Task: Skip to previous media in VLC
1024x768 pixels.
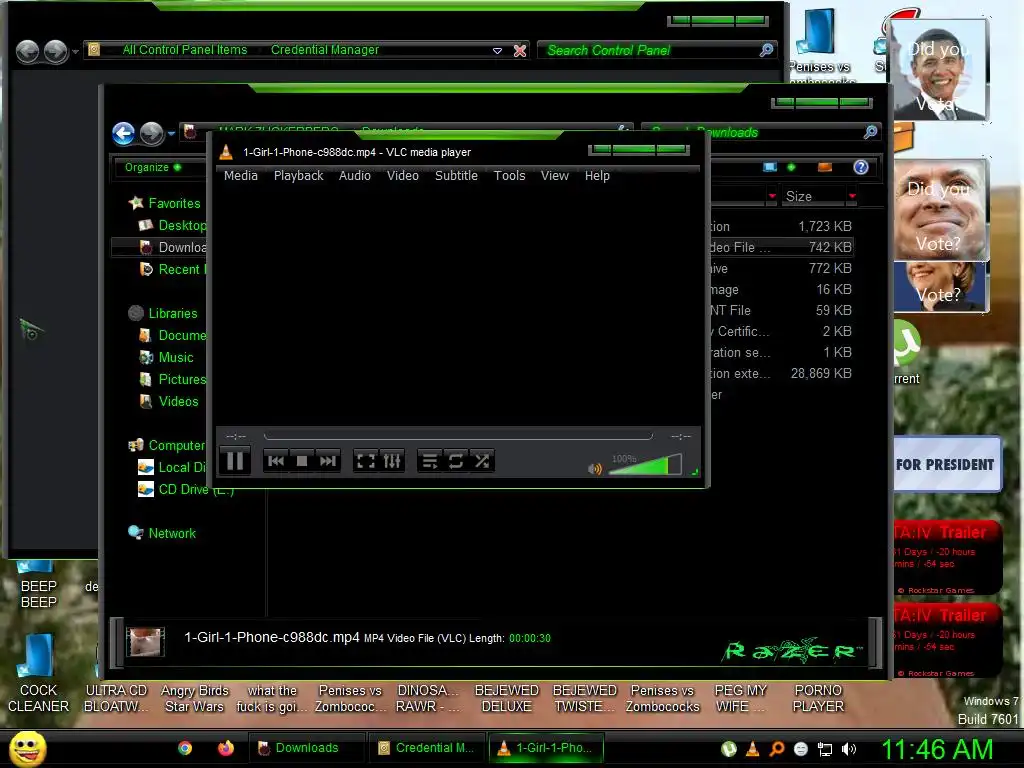Action: click(276, 461)
